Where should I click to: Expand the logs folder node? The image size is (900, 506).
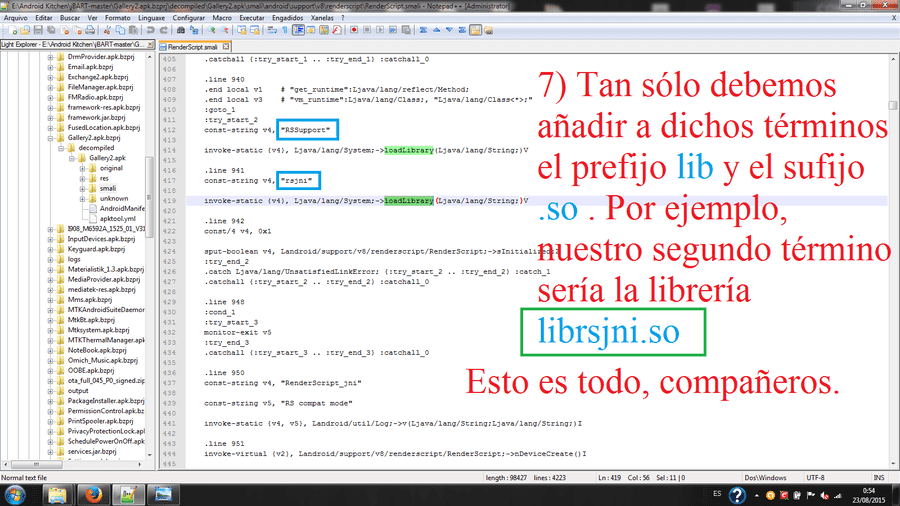click(x=51, y=259)
